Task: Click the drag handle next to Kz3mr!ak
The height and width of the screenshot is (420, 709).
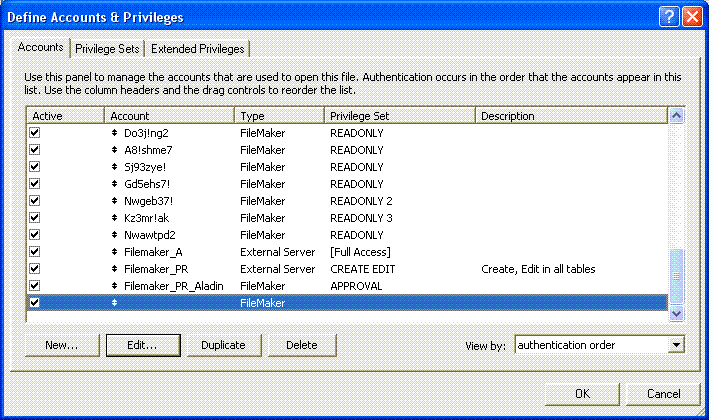Action: click(114, 218)
